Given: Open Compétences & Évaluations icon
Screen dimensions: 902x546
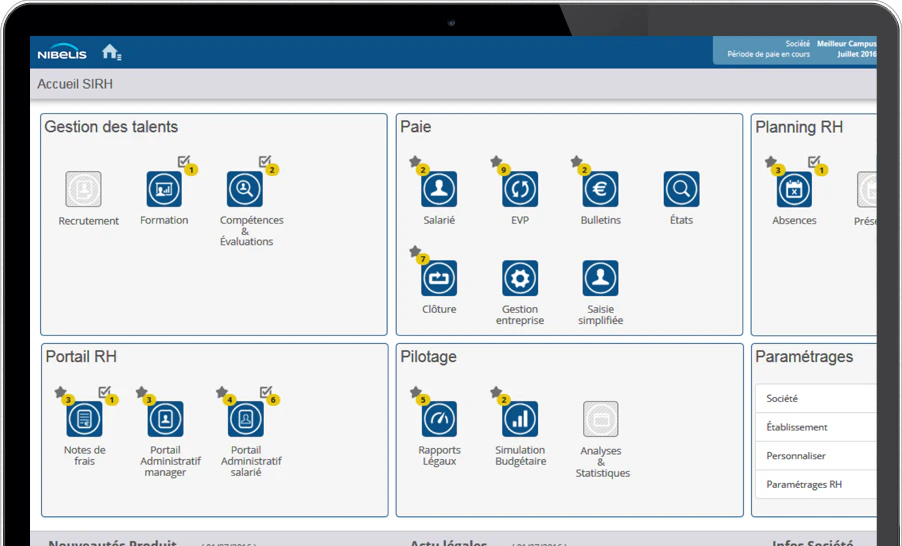Looking at the screenshot, I should (244, 189).
